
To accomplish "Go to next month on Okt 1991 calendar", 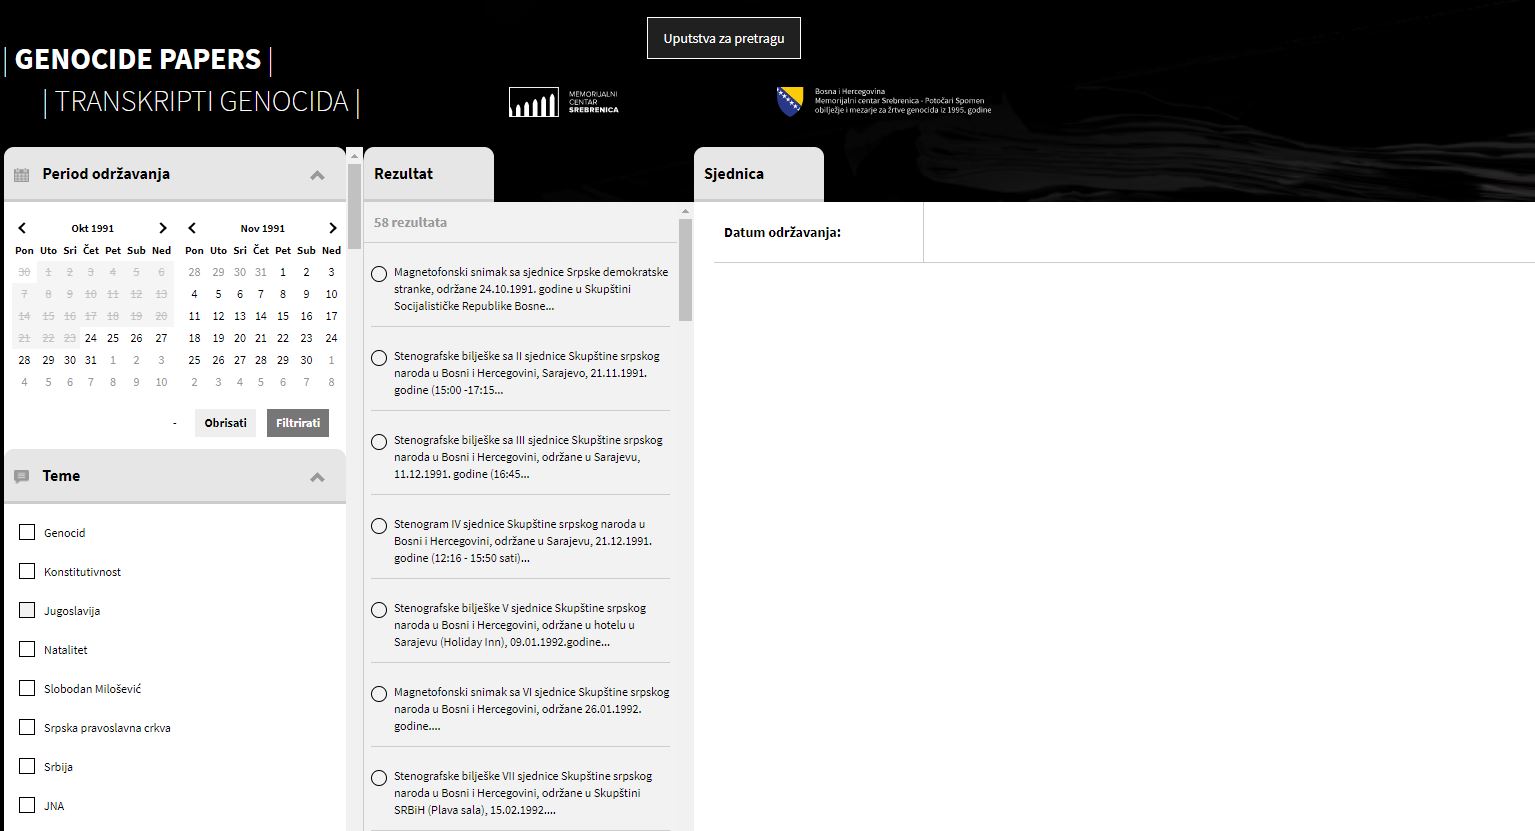I will tap(163, 228).
